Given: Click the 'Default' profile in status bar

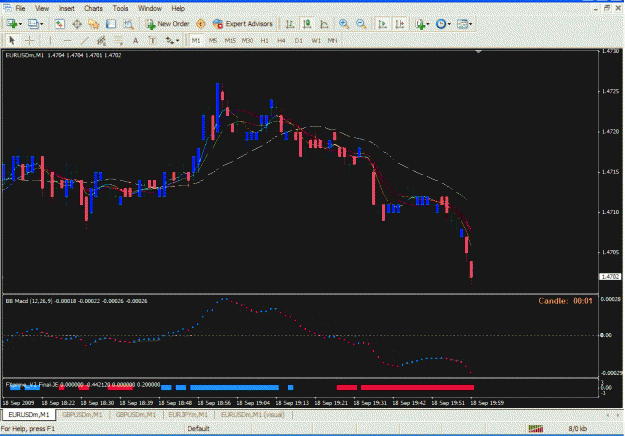Looking at the screenshot, I should point(199,429).
